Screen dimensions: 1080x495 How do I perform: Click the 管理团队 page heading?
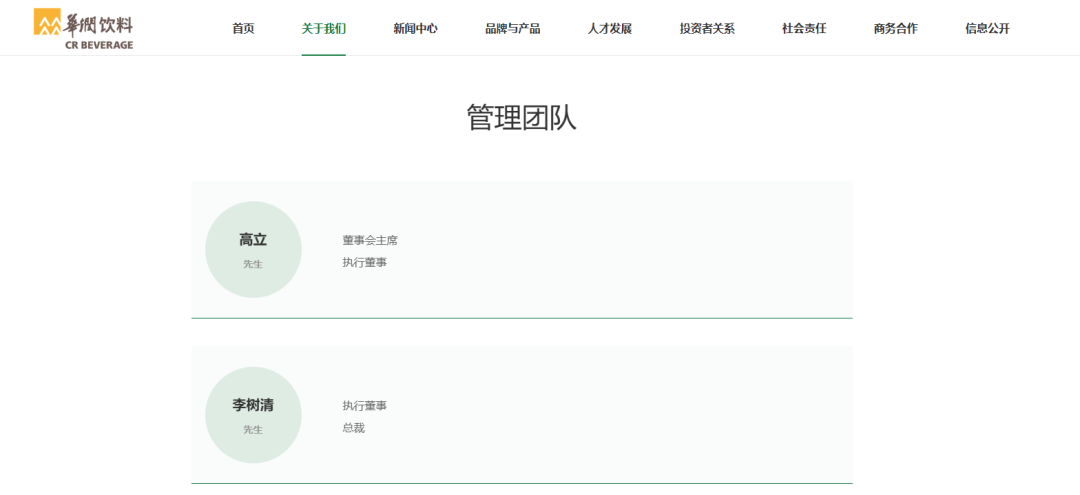pyautogui.click(x=521, y=118)
